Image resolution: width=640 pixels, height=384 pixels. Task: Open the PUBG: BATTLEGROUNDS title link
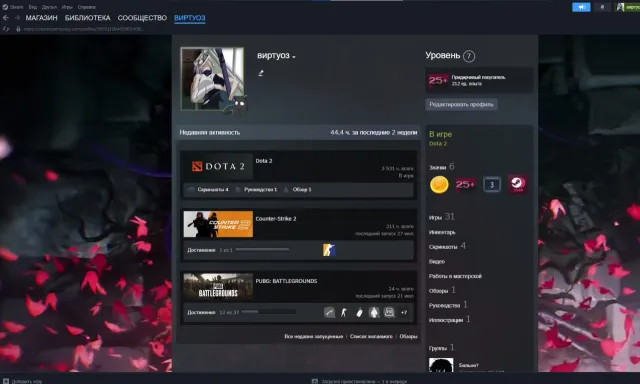286,281
